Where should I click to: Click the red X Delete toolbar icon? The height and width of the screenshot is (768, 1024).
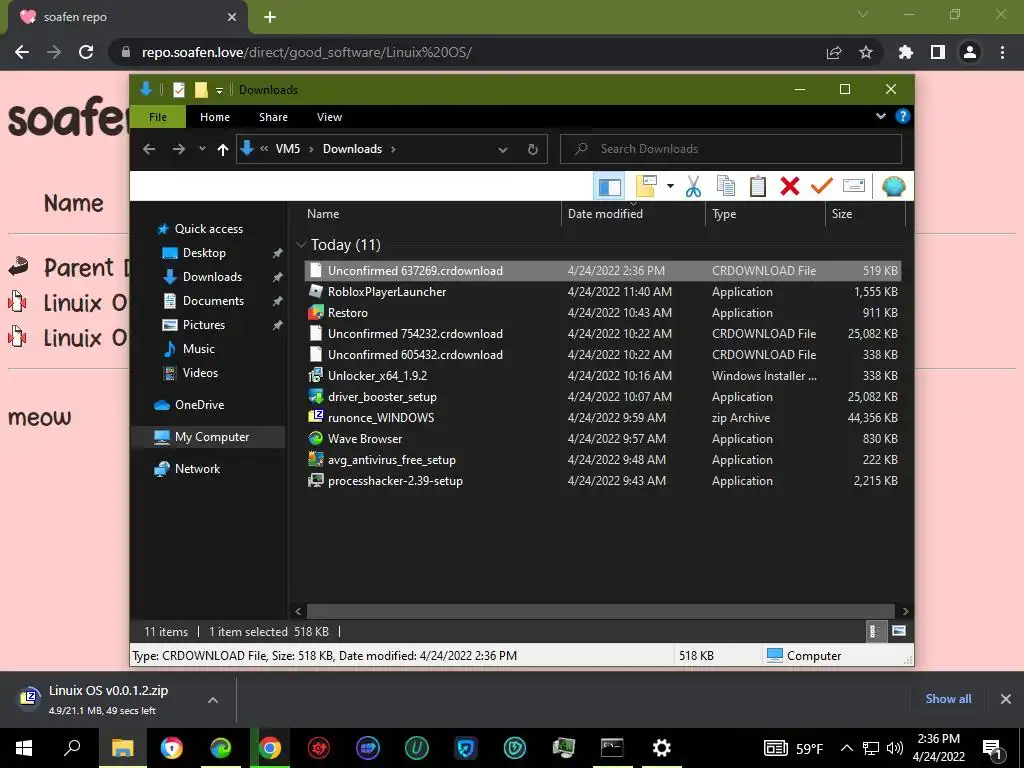click(x=790, y=187)
